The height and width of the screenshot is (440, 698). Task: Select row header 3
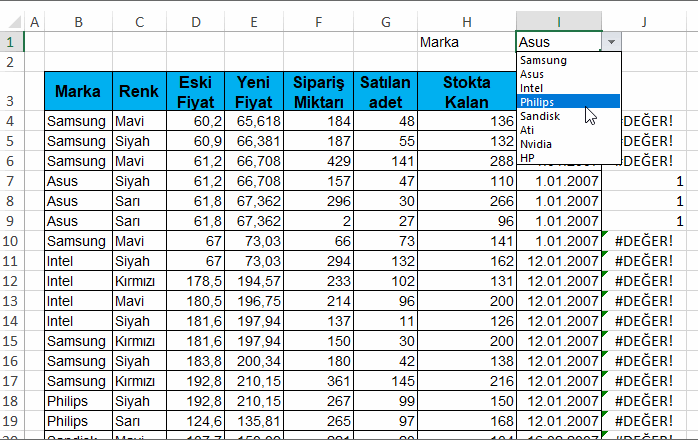point(10,91)
